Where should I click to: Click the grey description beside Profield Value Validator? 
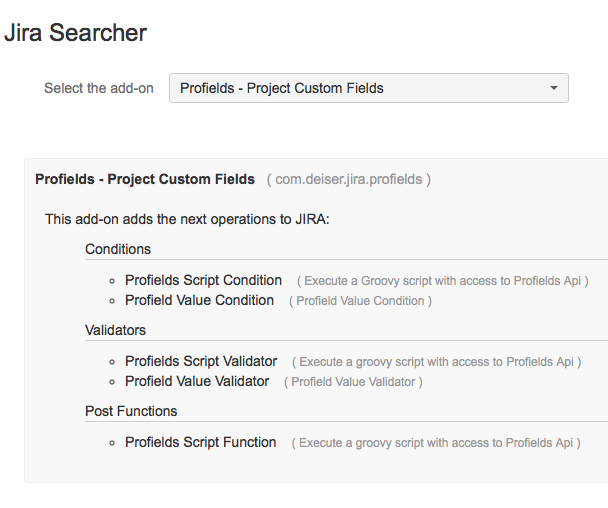[353, 382]
